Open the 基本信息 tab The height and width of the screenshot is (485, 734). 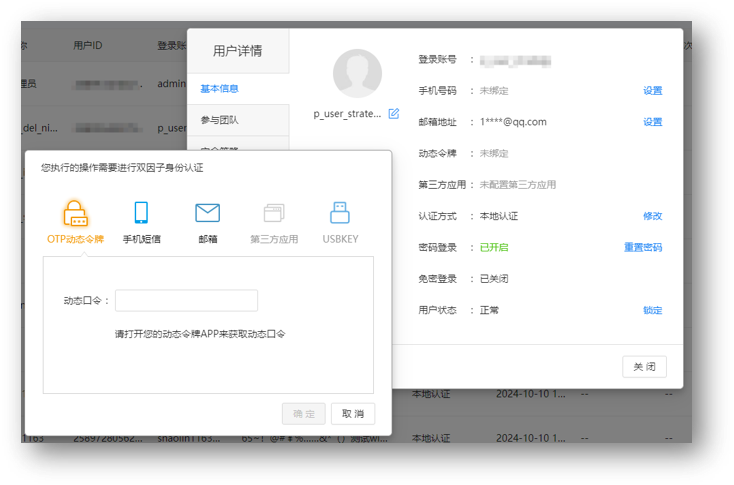click(220, 89)
